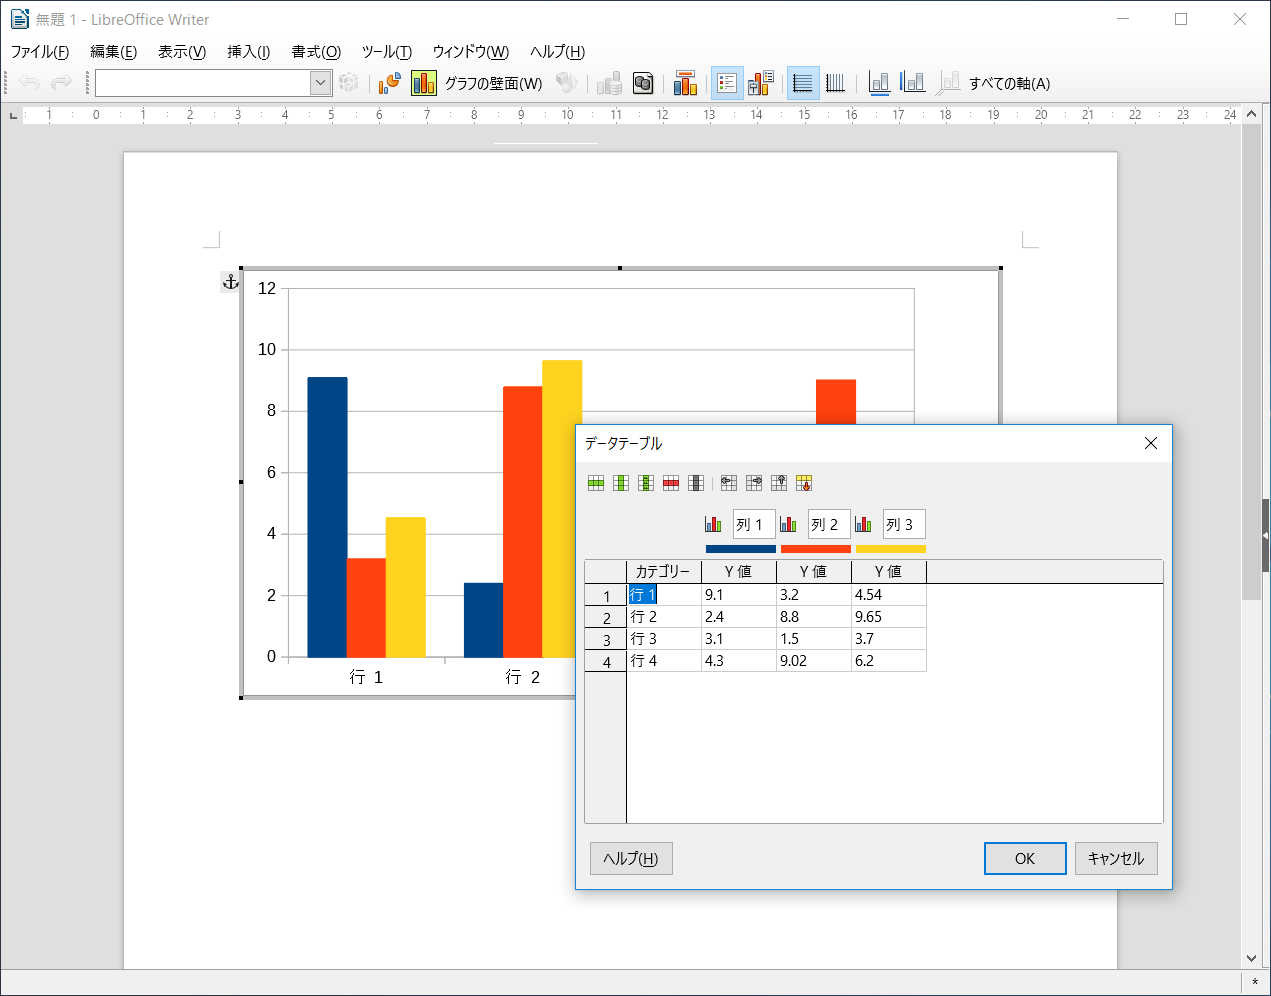This screenshot has width=1271, height=996.
Task: Open the 編集(E) menu
Action: tap(113, 52)
